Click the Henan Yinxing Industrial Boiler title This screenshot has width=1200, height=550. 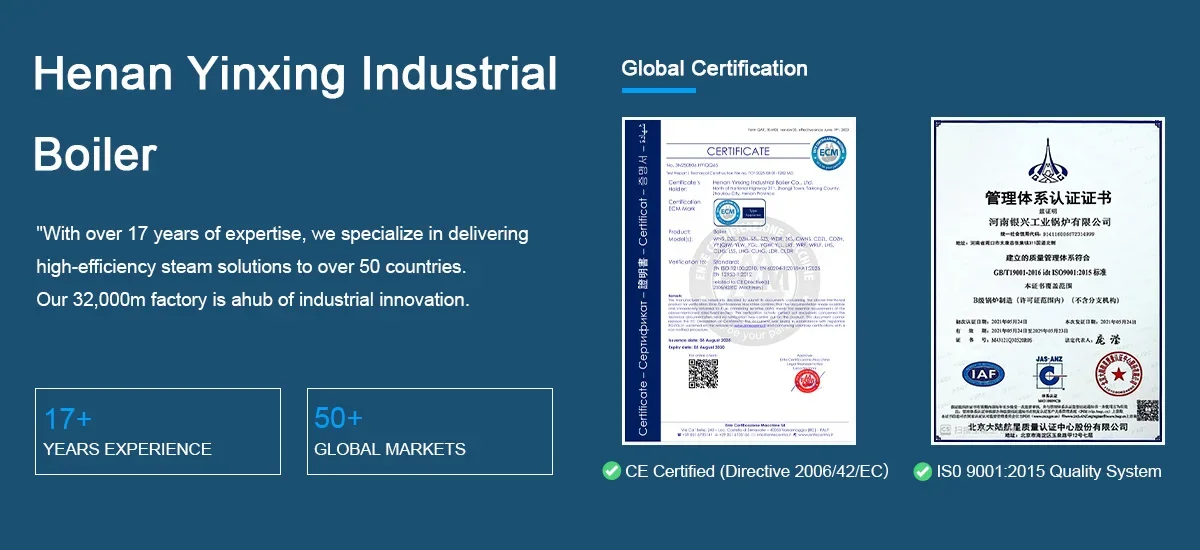295,114
